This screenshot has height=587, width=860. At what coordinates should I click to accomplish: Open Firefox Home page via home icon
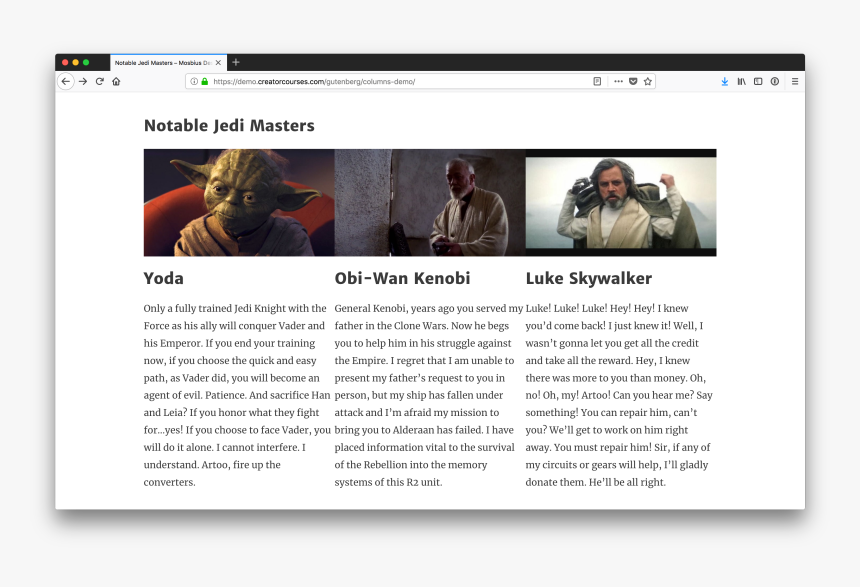114,81
